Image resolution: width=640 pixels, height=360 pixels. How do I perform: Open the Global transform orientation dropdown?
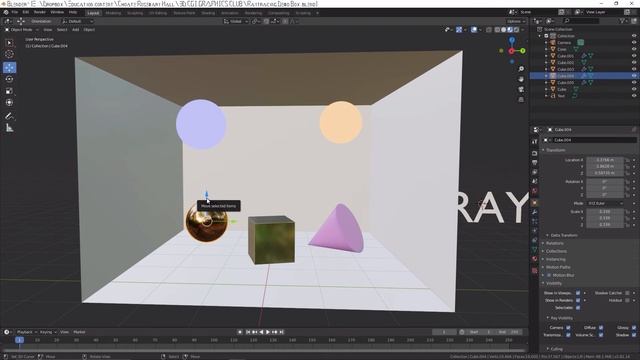(236, 21)
